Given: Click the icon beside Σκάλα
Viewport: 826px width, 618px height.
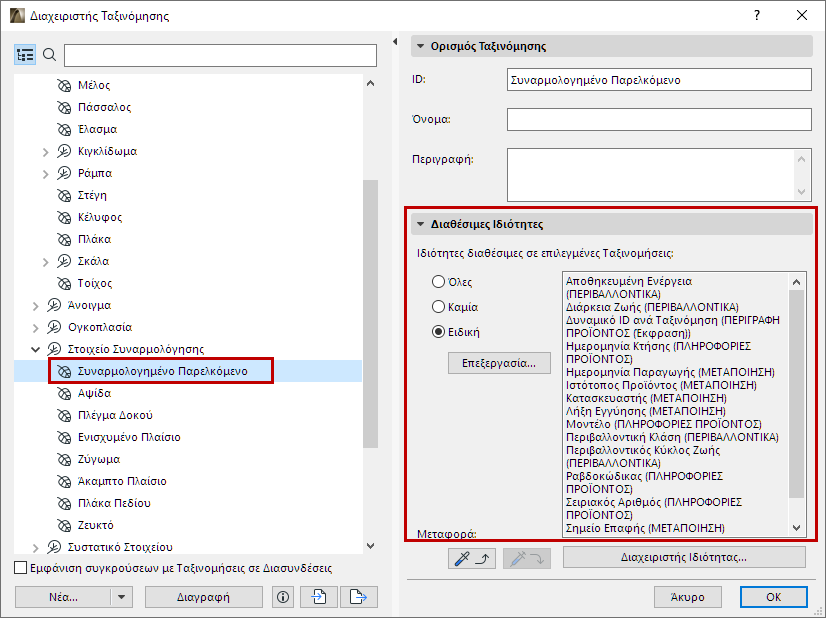Looking at the screenshot, I should 64,261.
